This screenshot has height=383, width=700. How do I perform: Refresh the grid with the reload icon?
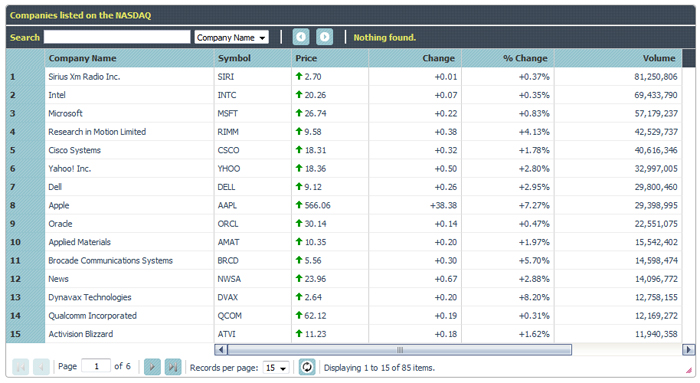[x=307, y=367]
